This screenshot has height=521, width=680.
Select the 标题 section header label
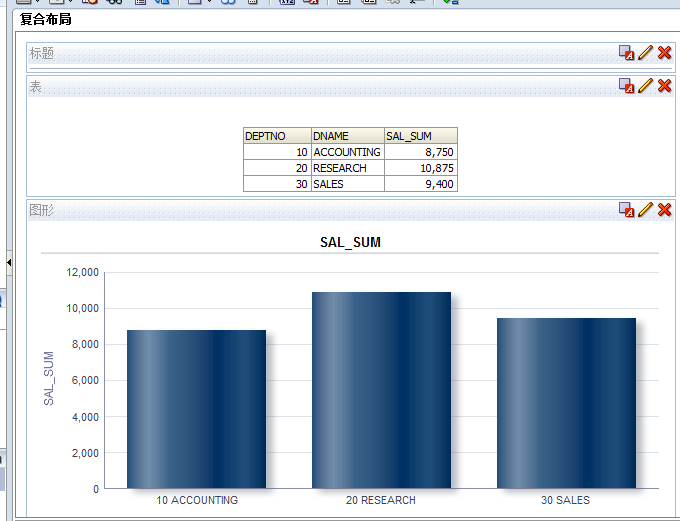coord(42,53)
